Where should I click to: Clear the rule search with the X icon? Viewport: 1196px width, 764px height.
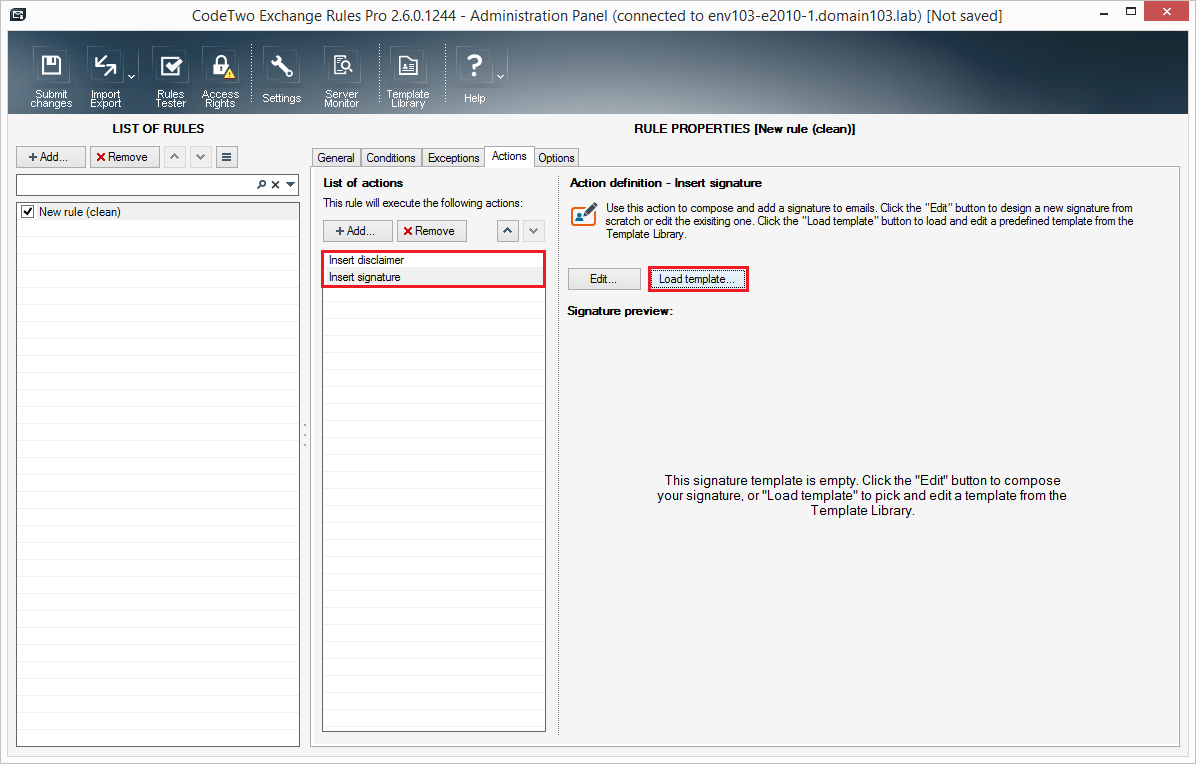275,185
